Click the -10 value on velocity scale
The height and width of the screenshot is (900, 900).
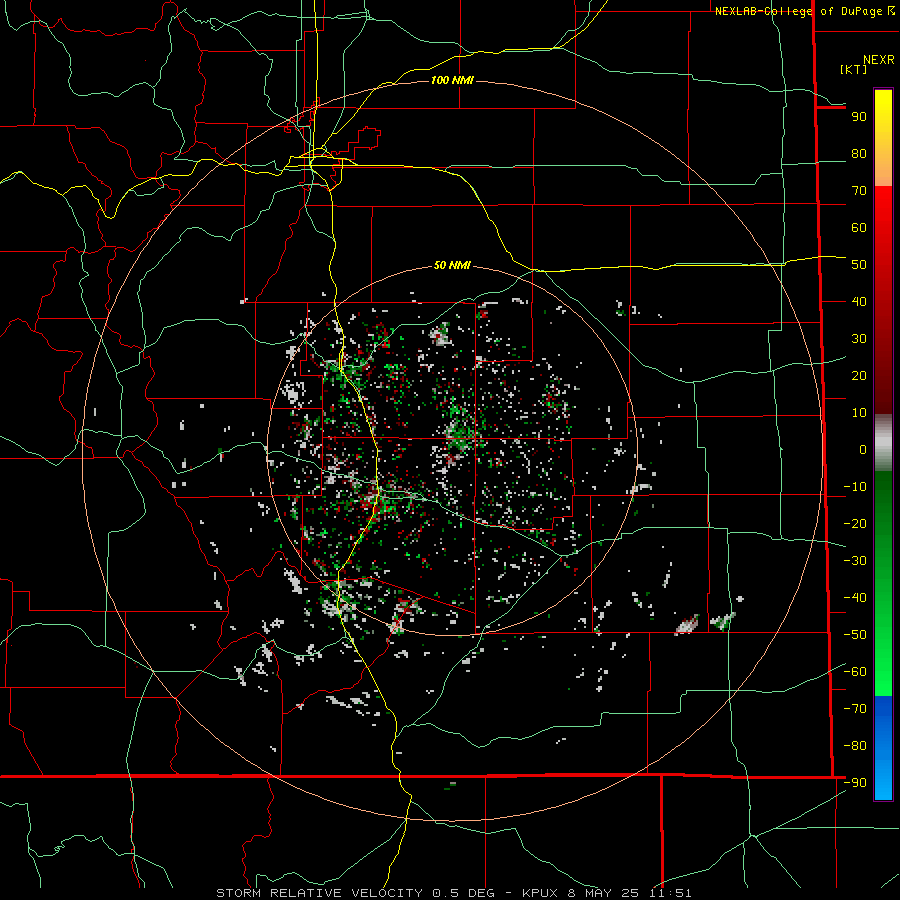tap(855, 487)
